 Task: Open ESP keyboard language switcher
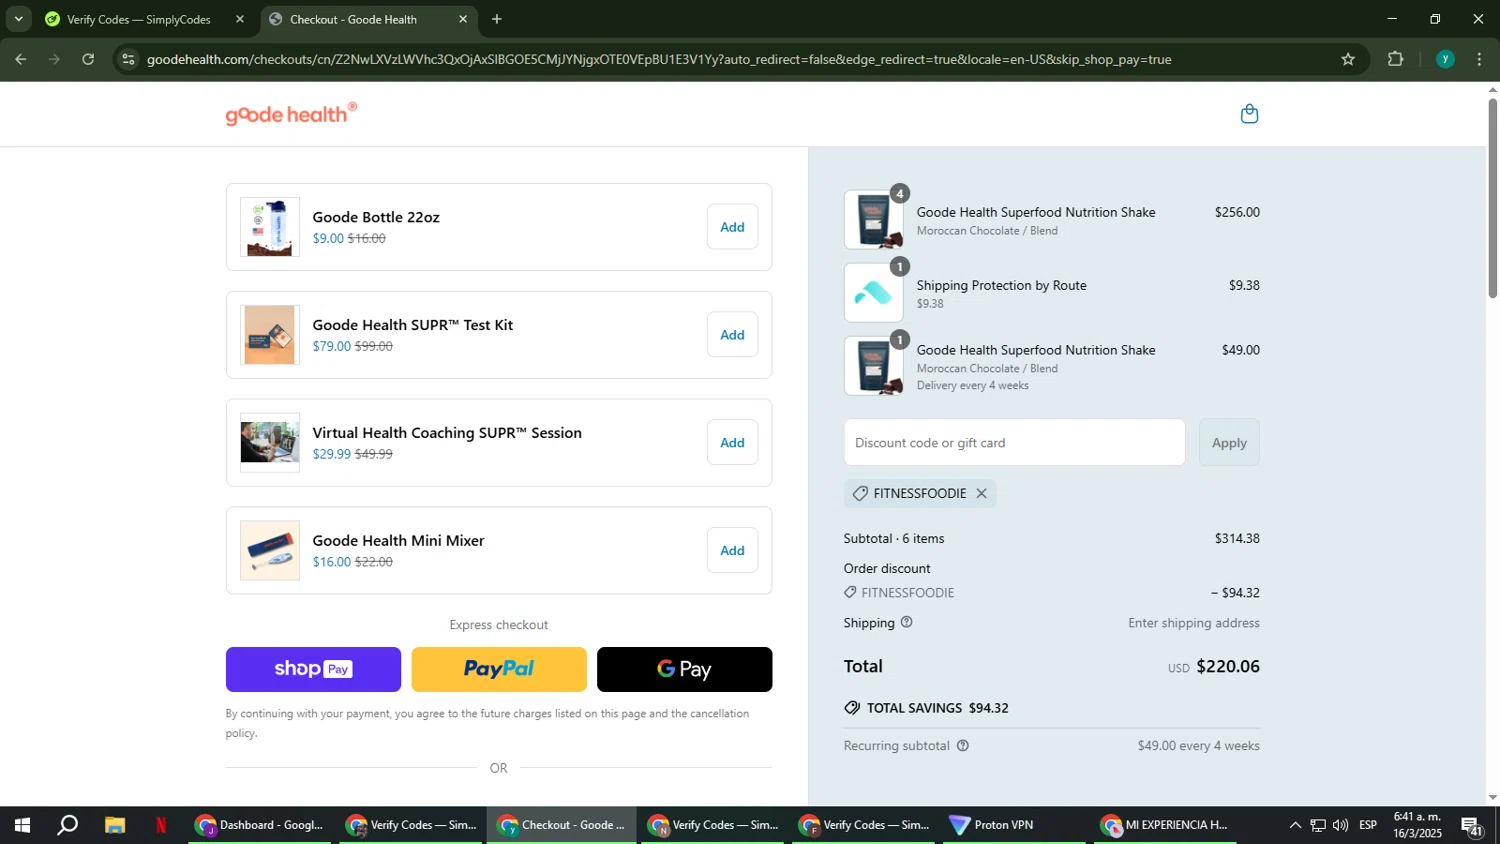tap(1368, 826)
